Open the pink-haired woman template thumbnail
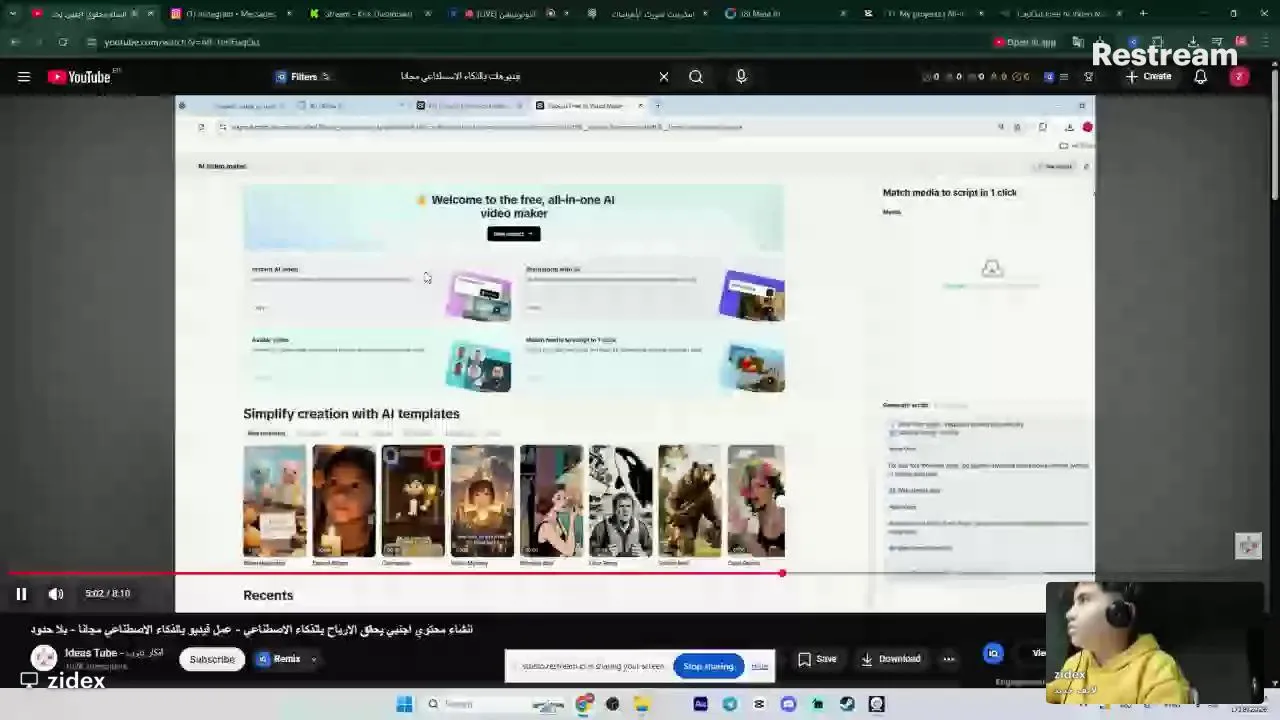This screenshot has height=720, width=1280. 757,501
